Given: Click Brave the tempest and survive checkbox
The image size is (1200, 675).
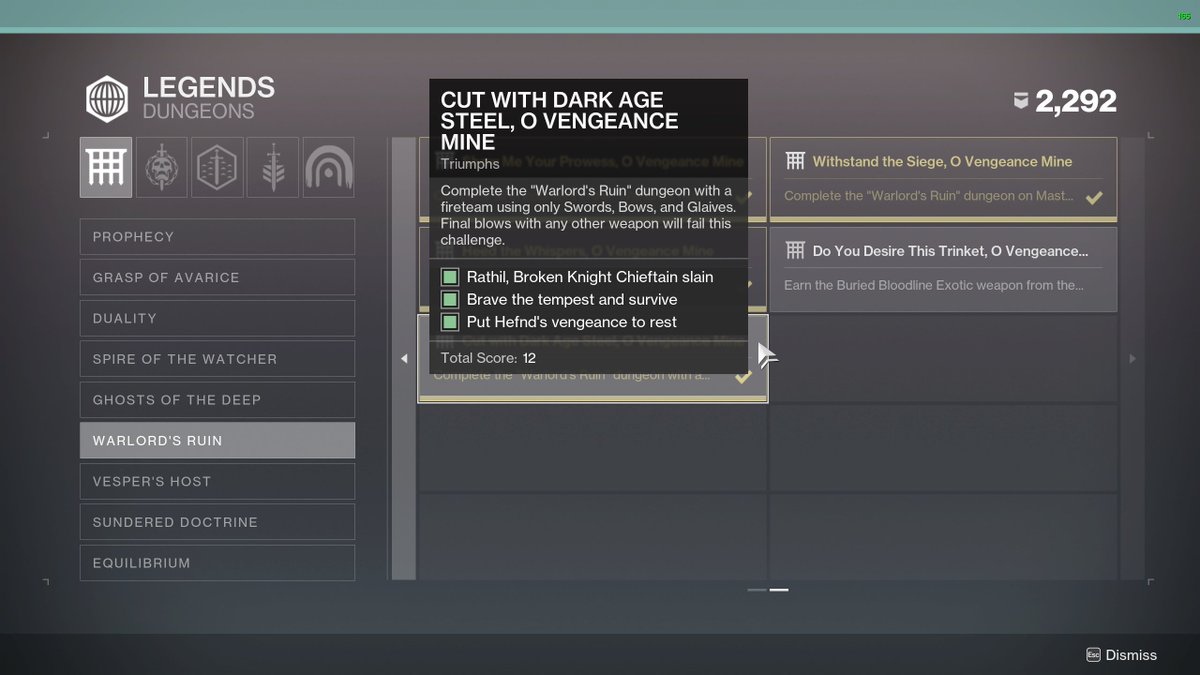Looking at the screenshot, I should pos(450,299).
